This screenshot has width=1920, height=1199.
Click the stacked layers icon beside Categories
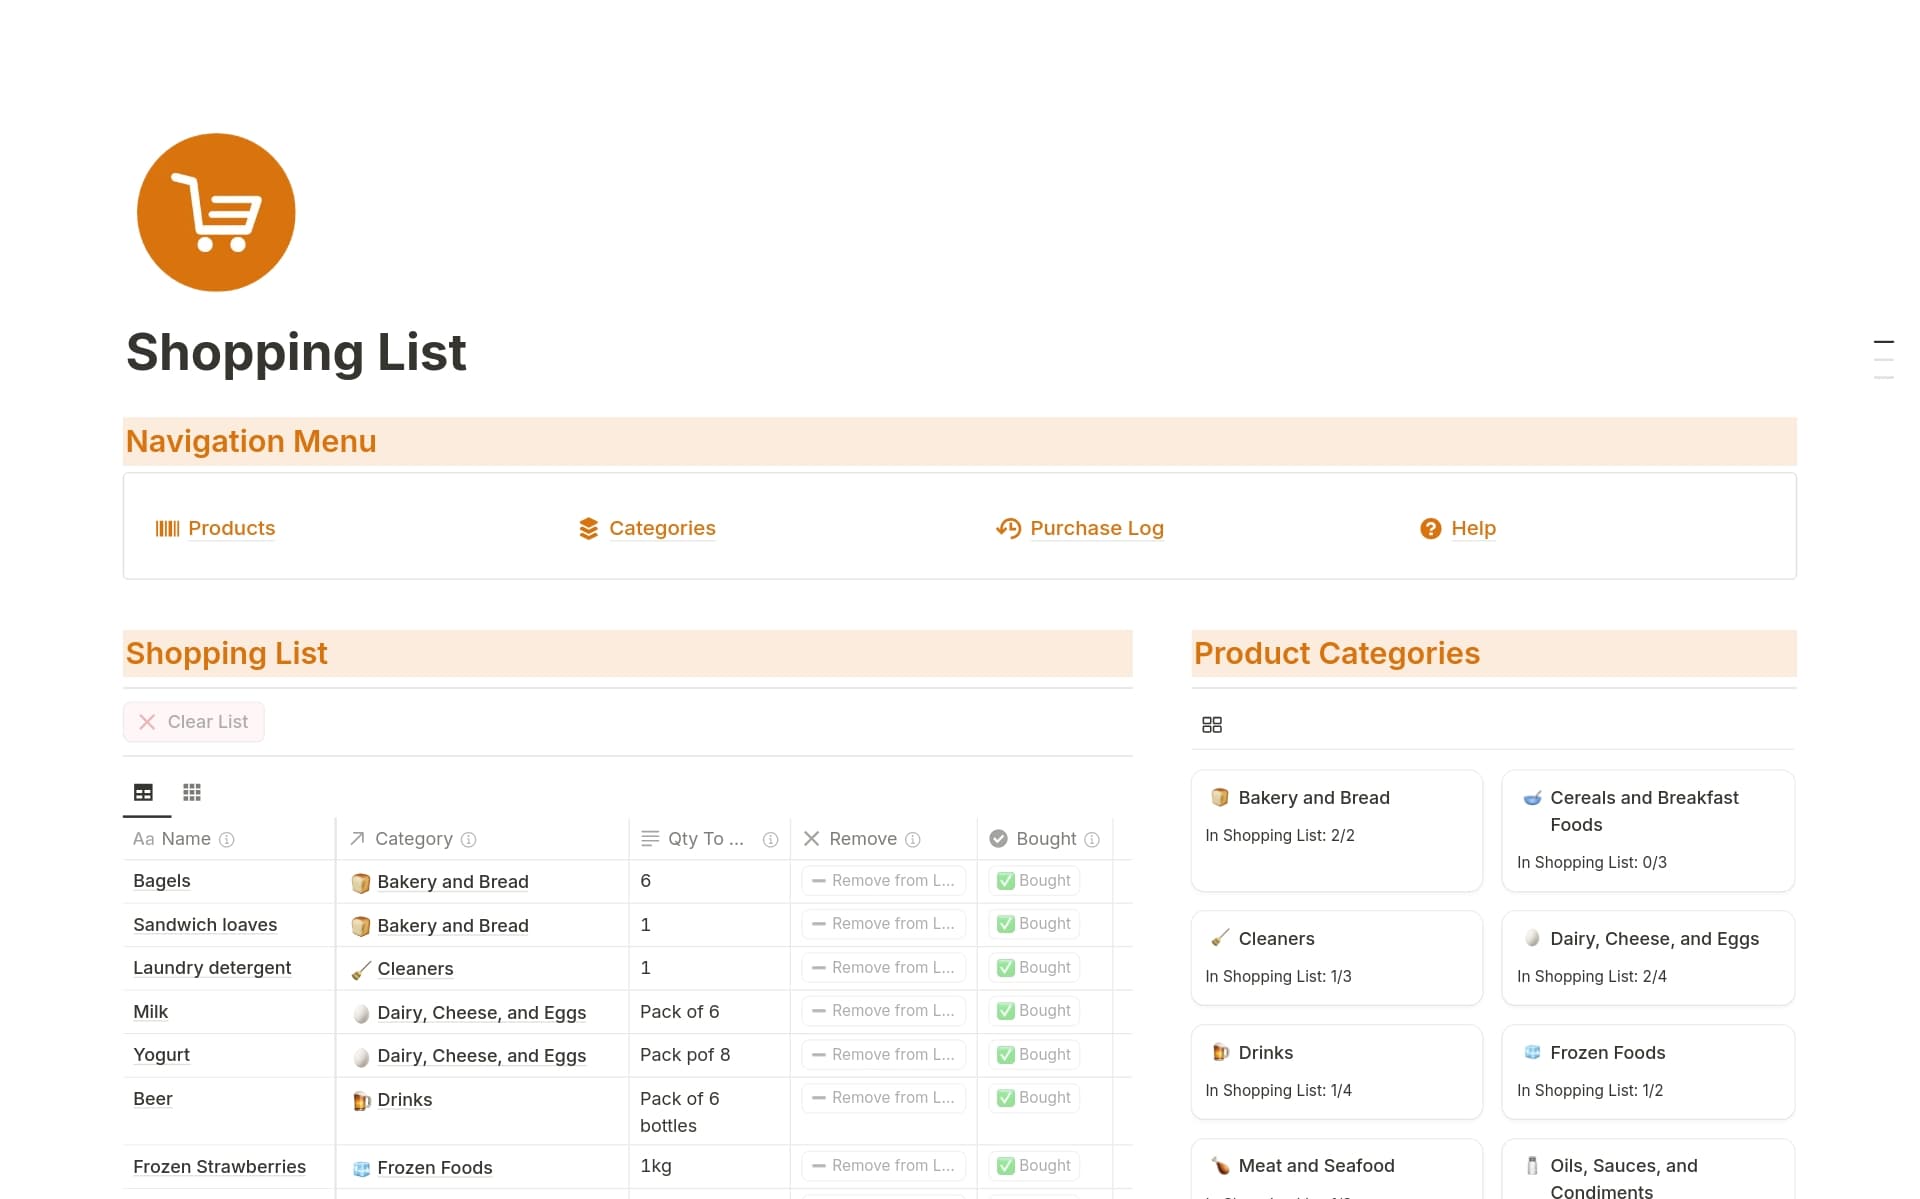tap(588, 528)
